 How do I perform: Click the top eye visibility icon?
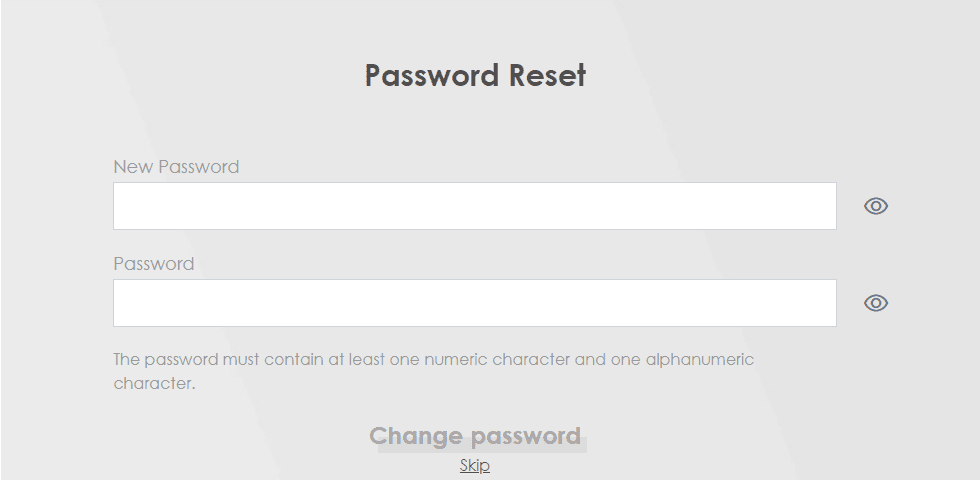click(876, 206)
